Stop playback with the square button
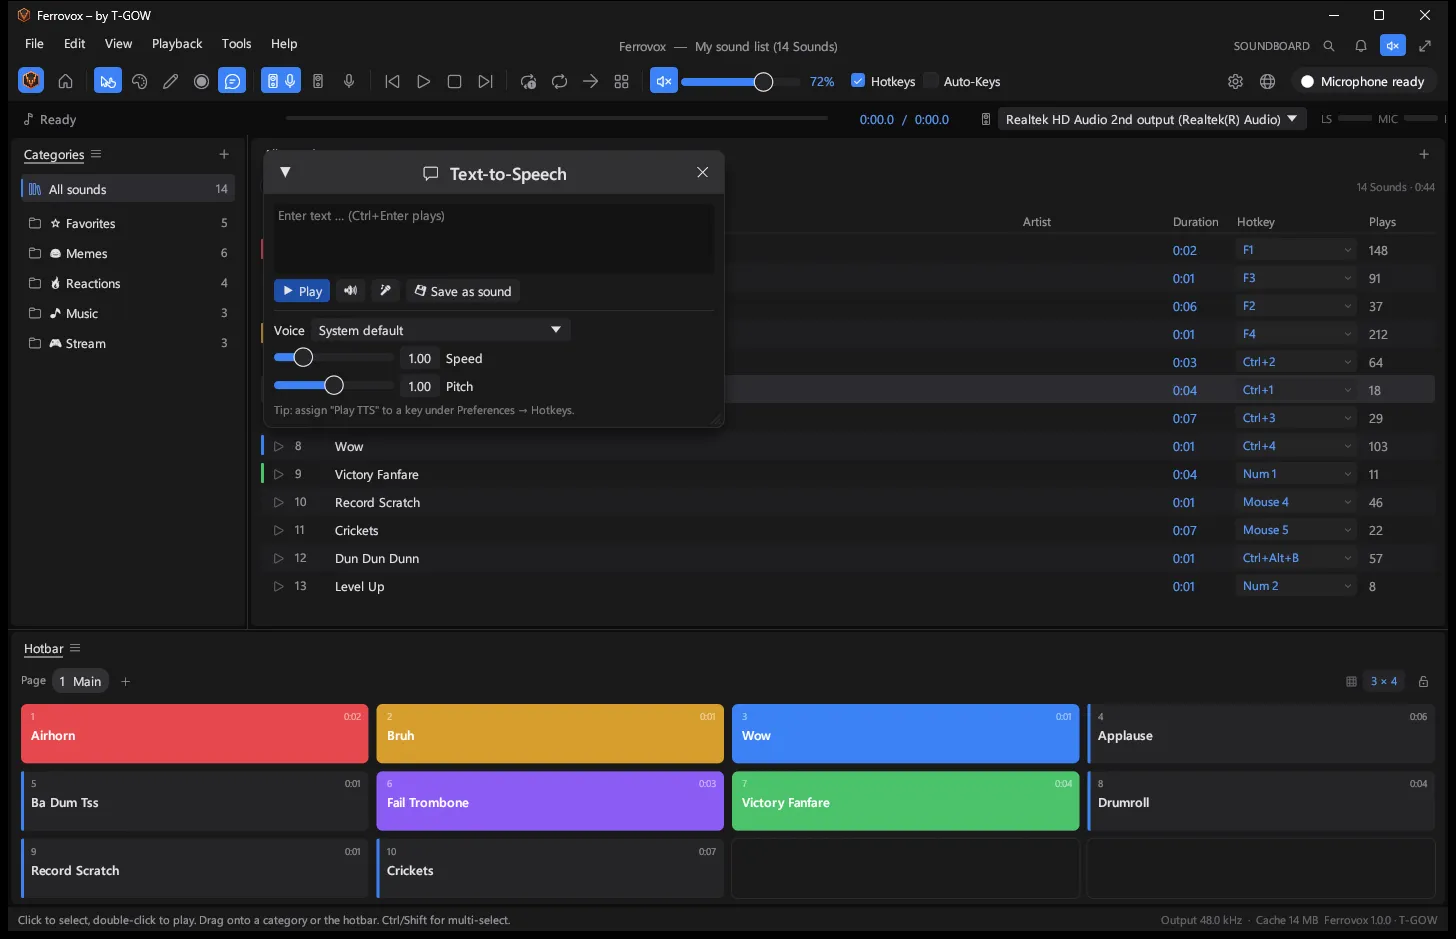 coord(454,82)
